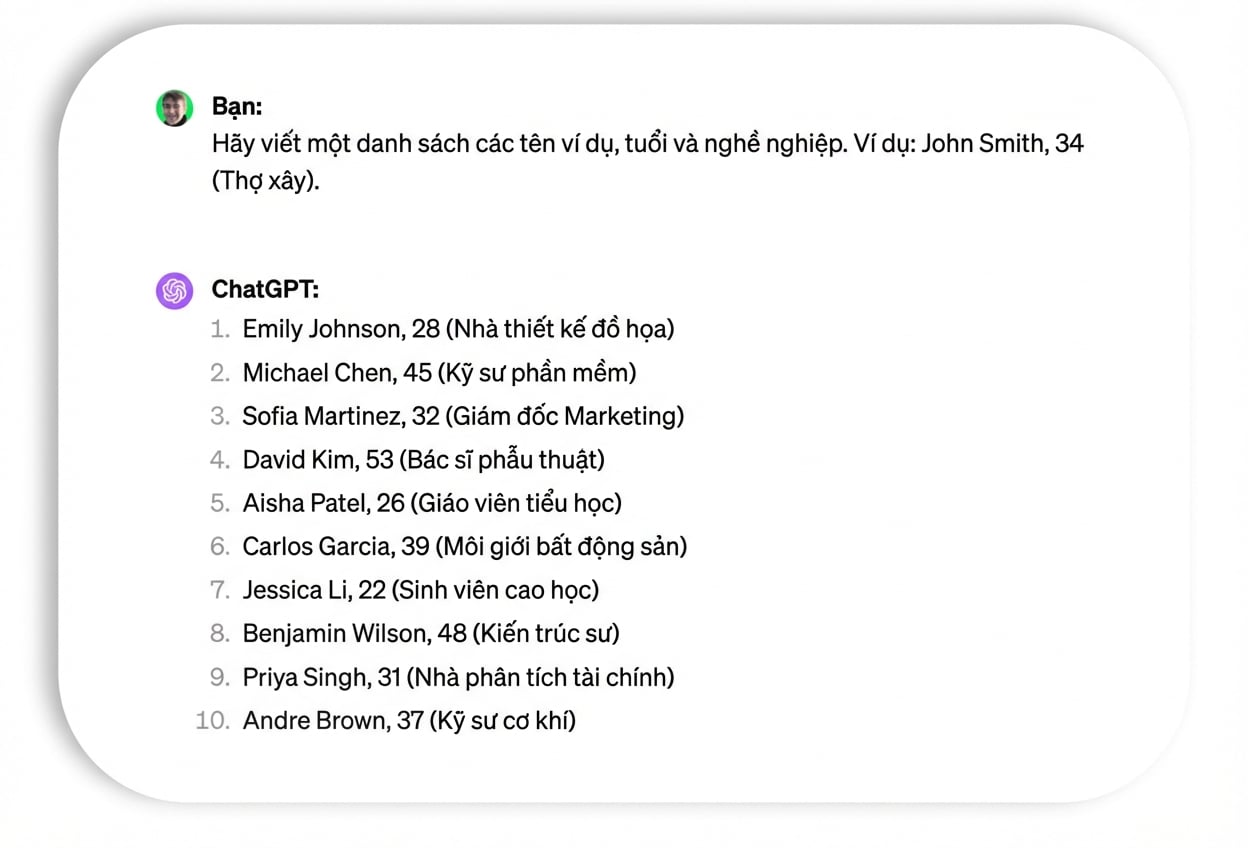
Task: Click the user profile avatar photo
Action: [174, 108]
